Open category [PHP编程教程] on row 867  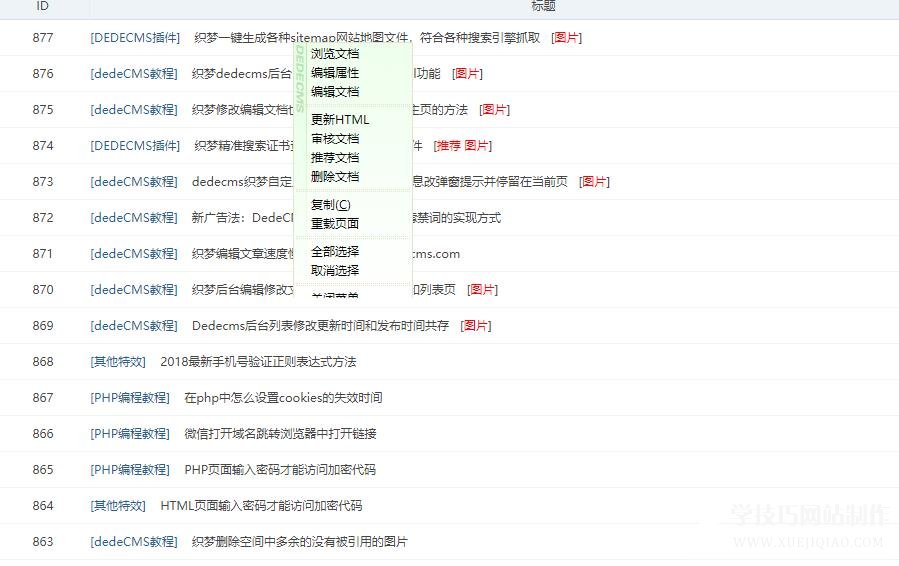pos(130,398)
